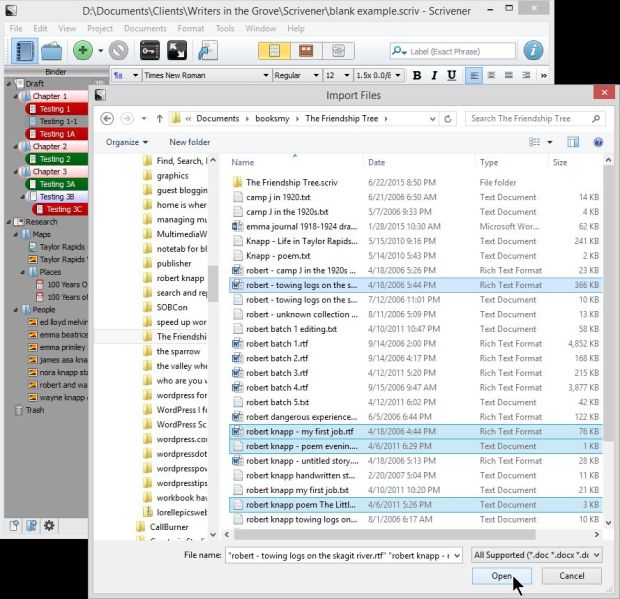
Task: Go back in Import Files dialog
Action: click(107, 119)
